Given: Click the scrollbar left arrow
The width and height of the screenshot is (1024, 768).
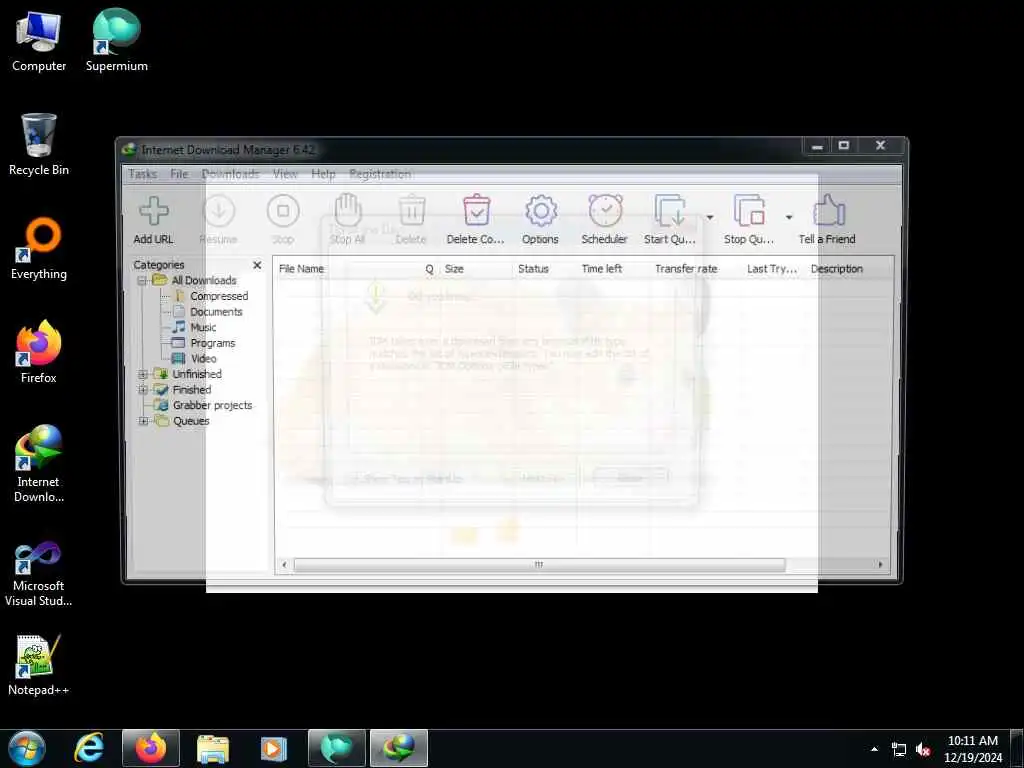Looking at the screenshot, I should [284, 565].
